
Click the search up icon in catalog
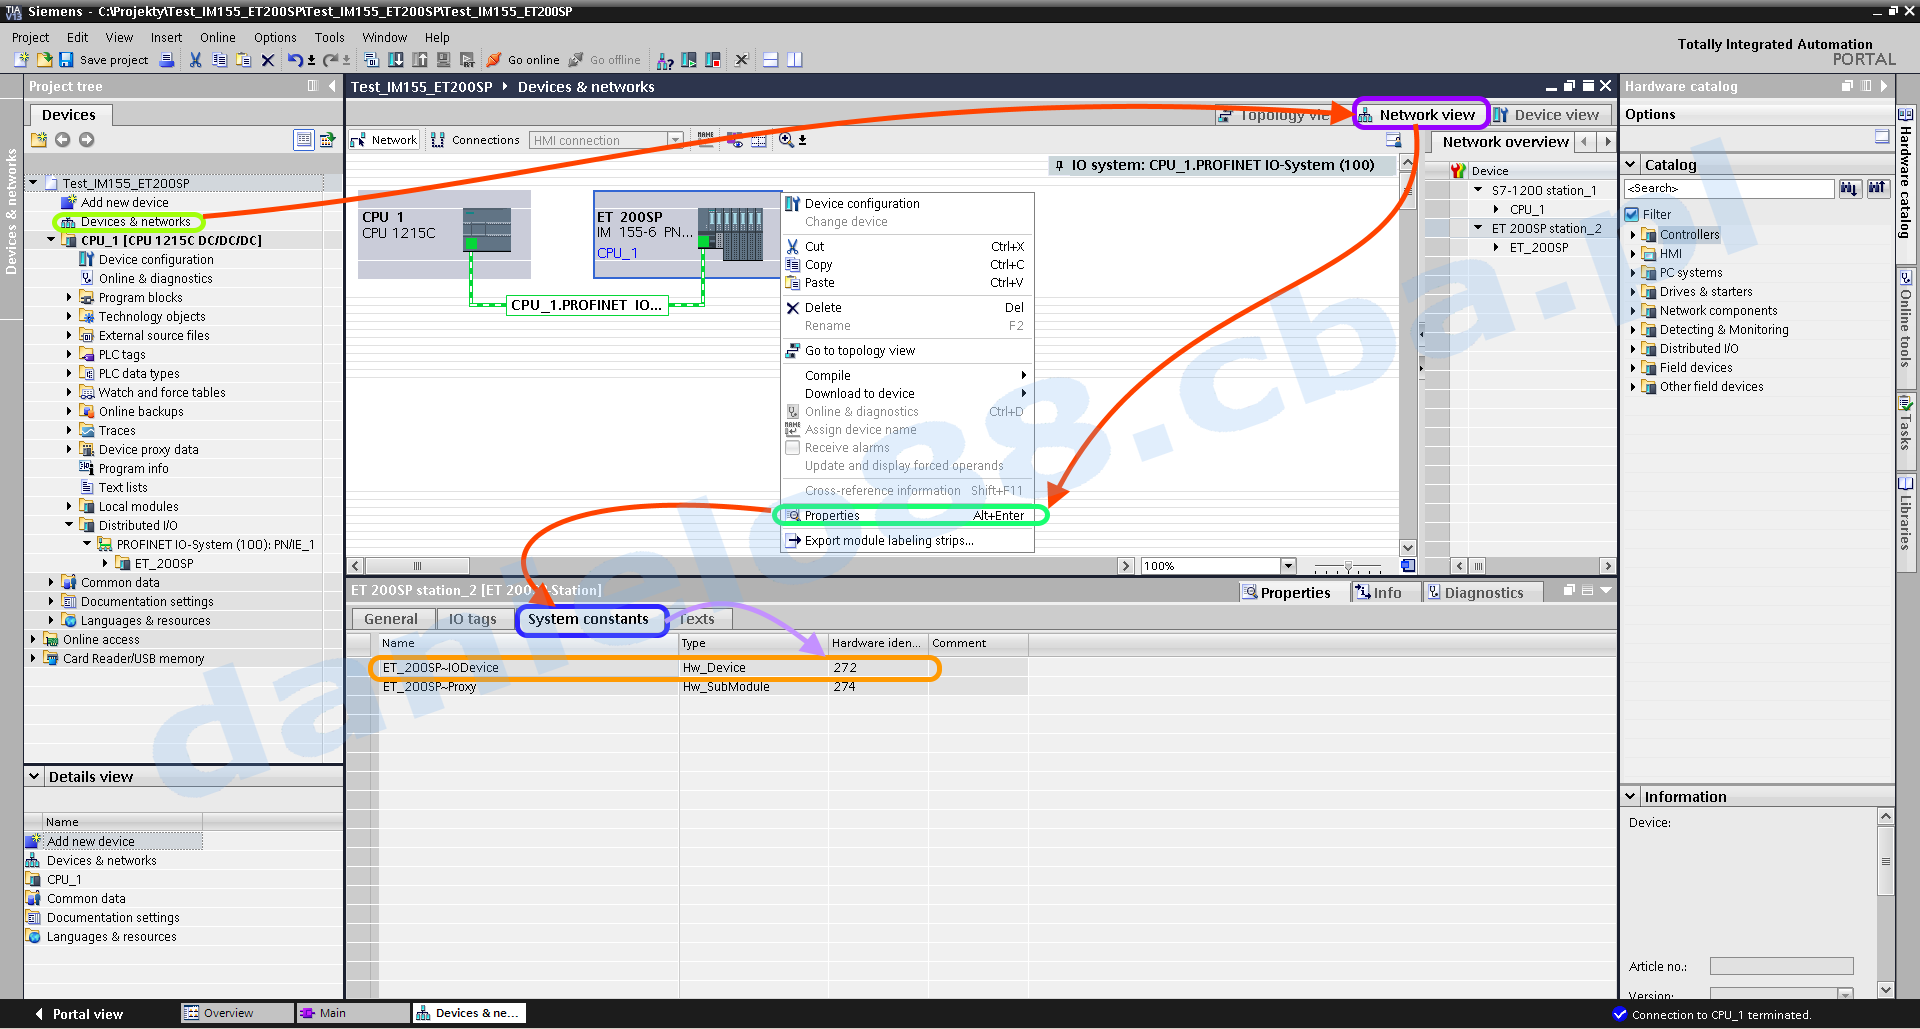pos(1877,188)
